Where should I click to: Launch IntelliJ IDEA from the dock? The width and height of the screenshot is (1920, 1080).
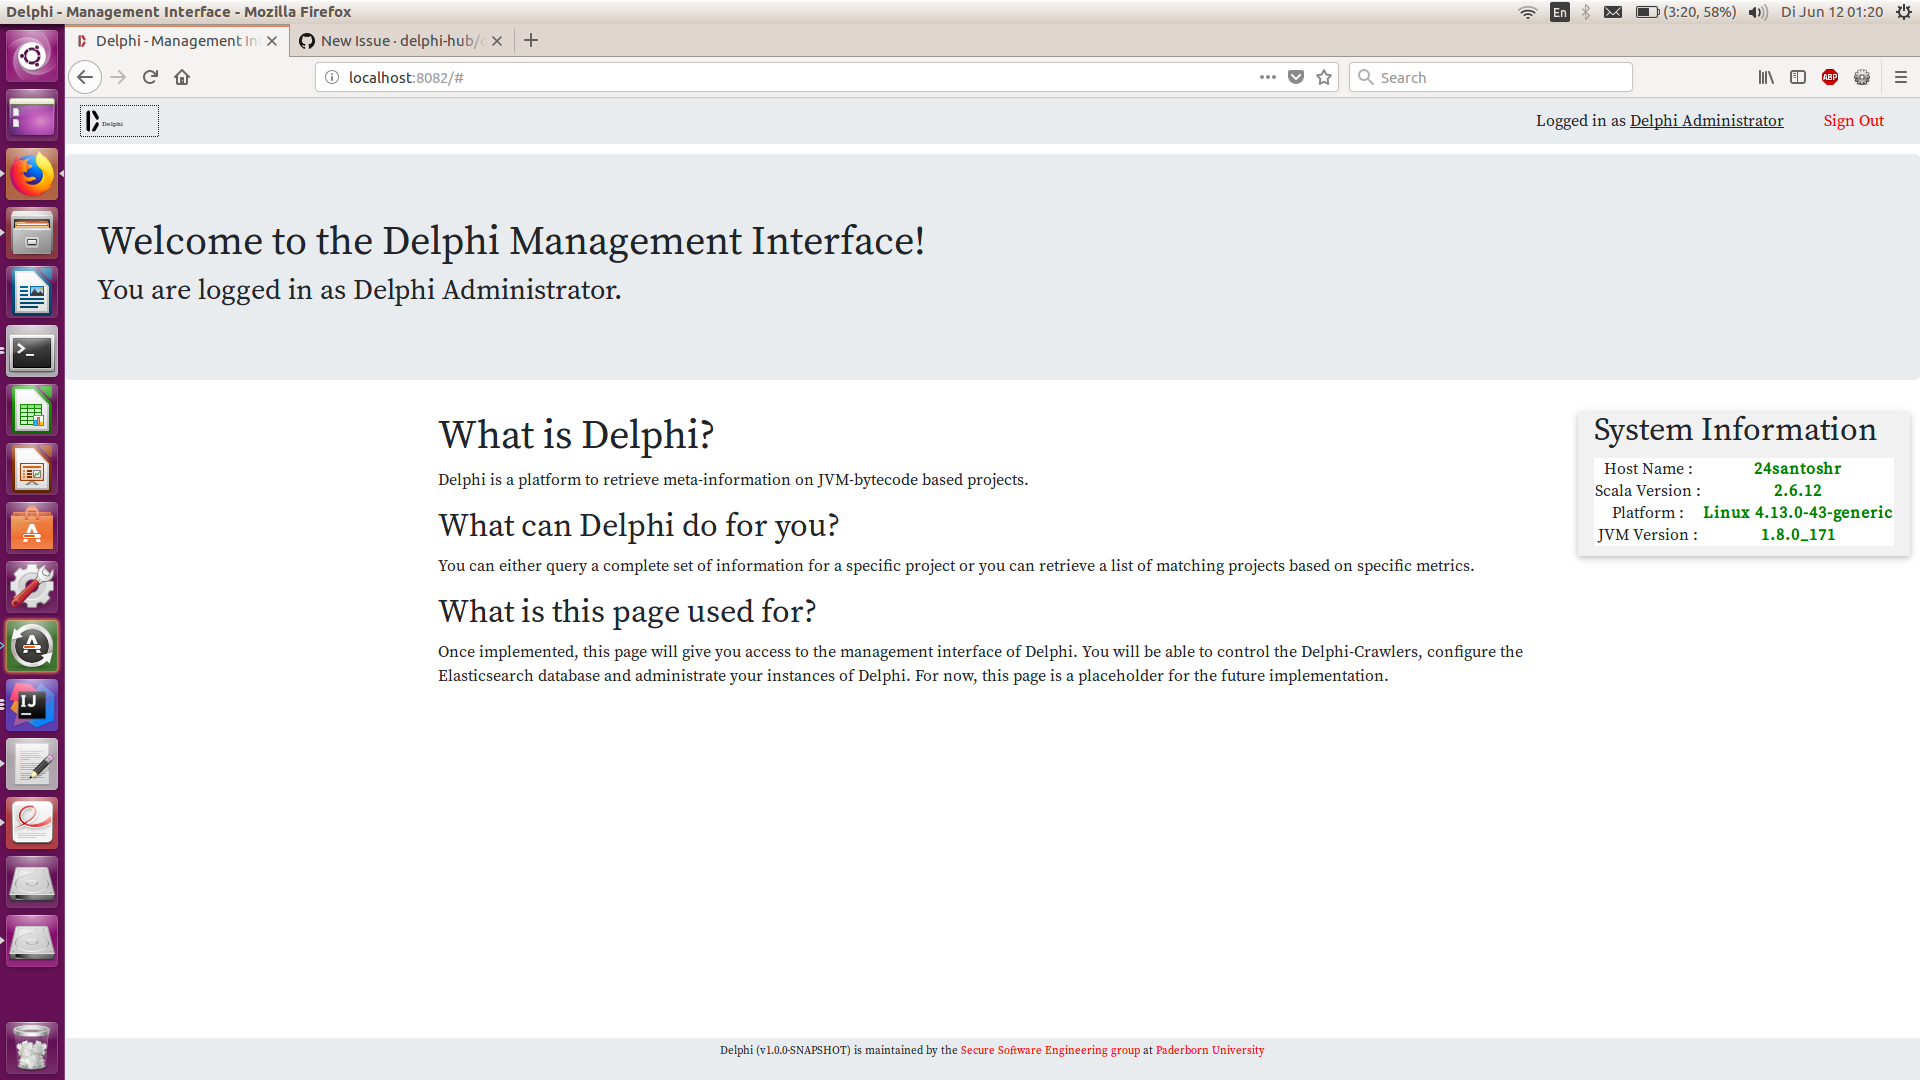[x=31, y=704]
